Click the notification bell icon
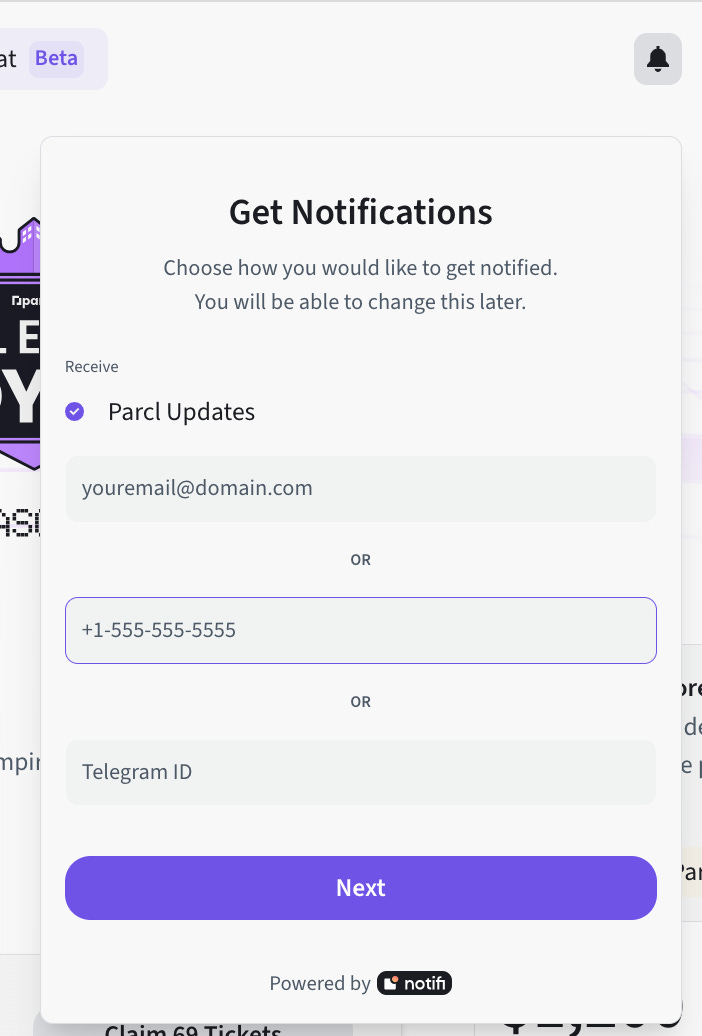Screen dimensions: 702x1036 pyautogui.click(x=657, y=59)
